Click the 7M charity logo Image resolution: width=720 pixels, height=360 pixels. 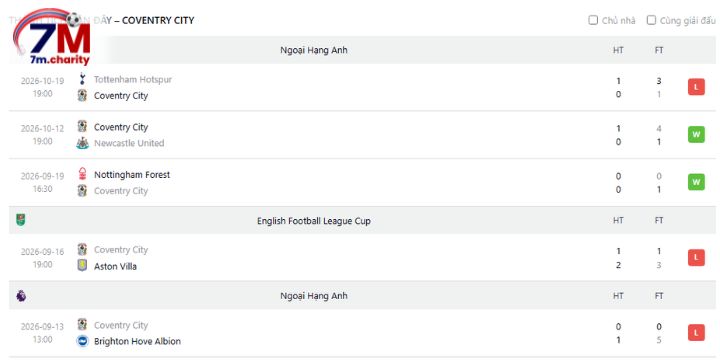click(x=52, y=37)
